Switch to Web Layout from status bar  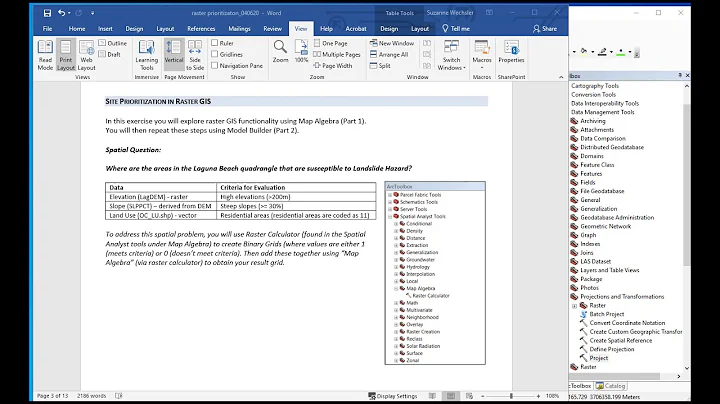coord(469,396)
